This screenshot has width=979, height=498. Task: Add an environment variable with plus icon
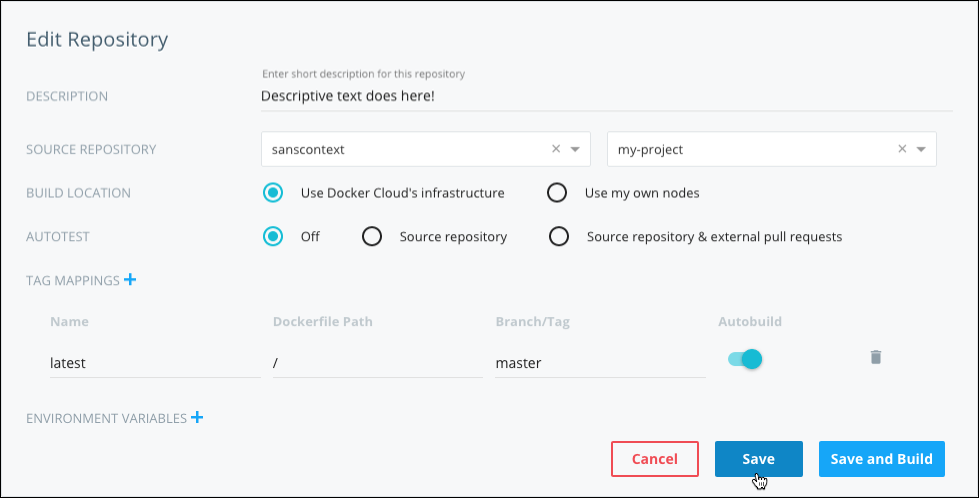197,418
